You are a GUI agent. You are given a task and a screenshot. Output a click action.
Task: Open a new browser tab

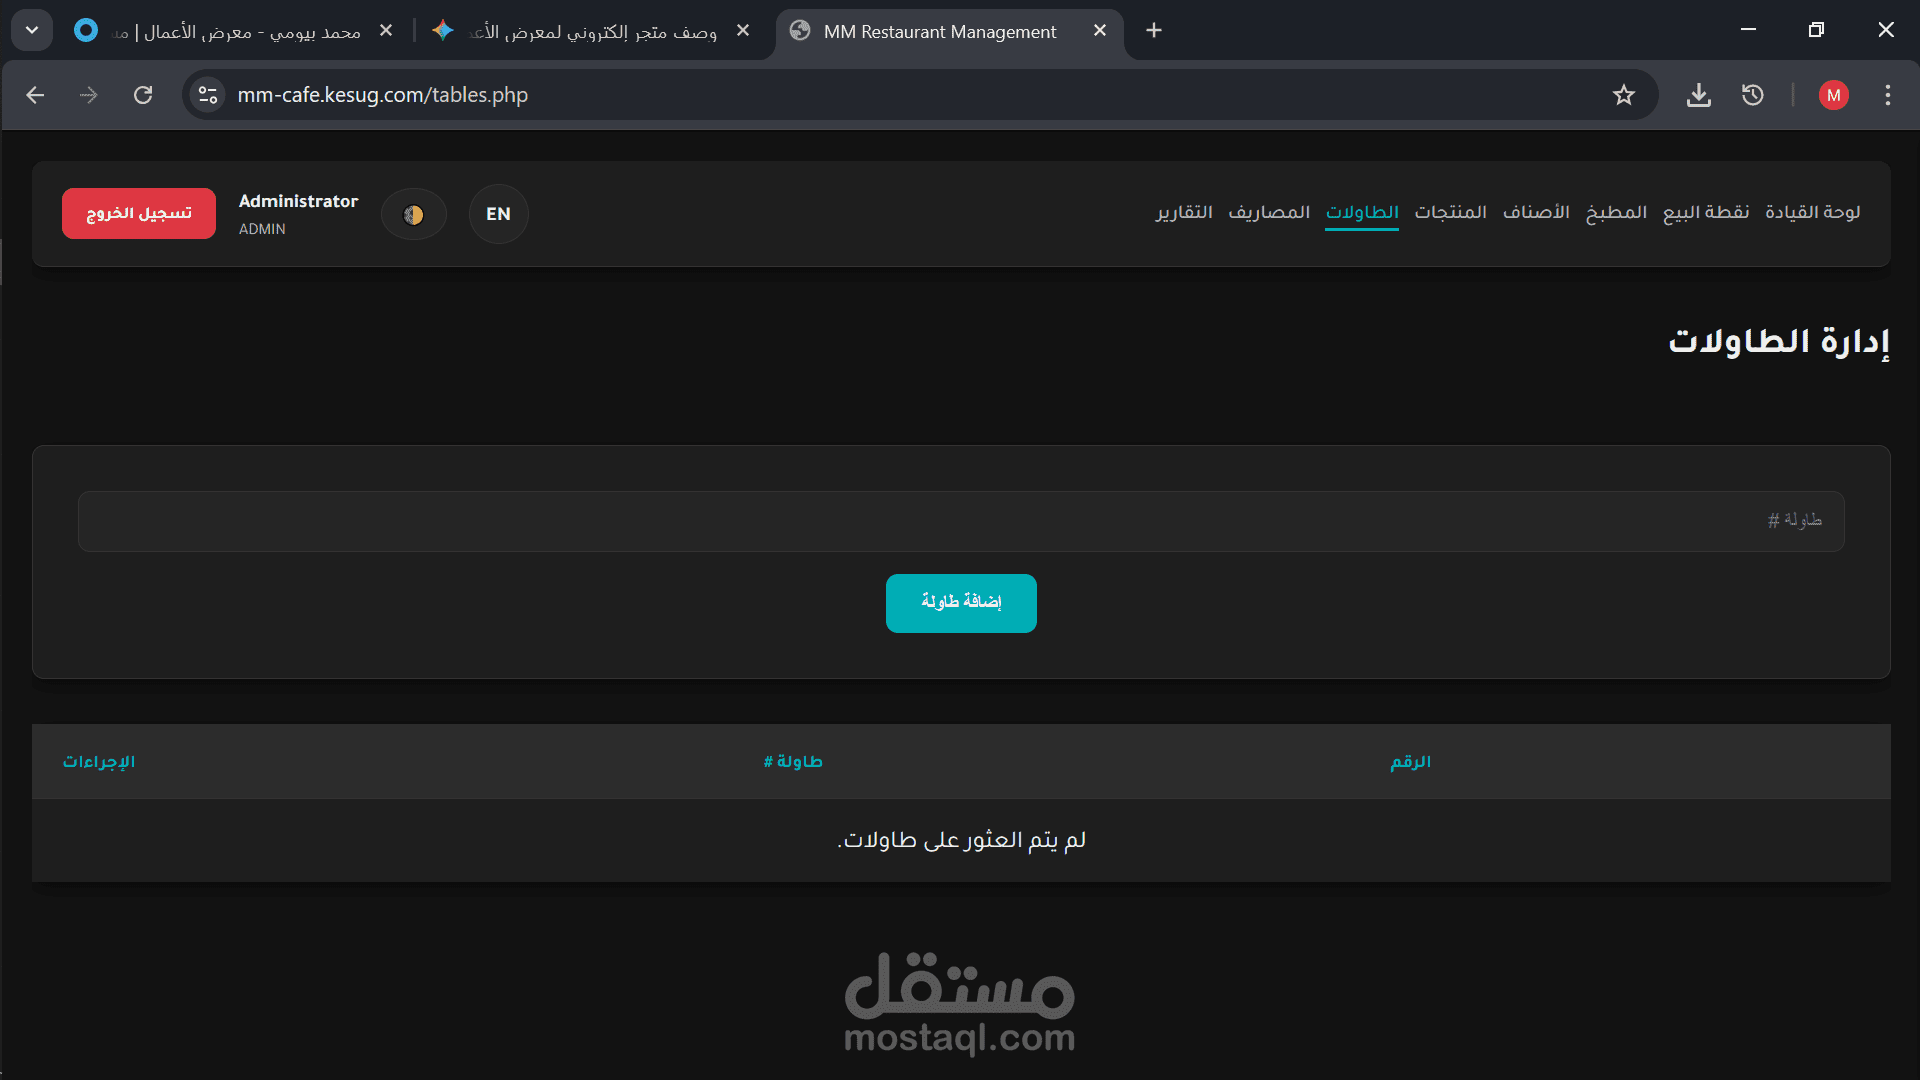coord(1153,31)
